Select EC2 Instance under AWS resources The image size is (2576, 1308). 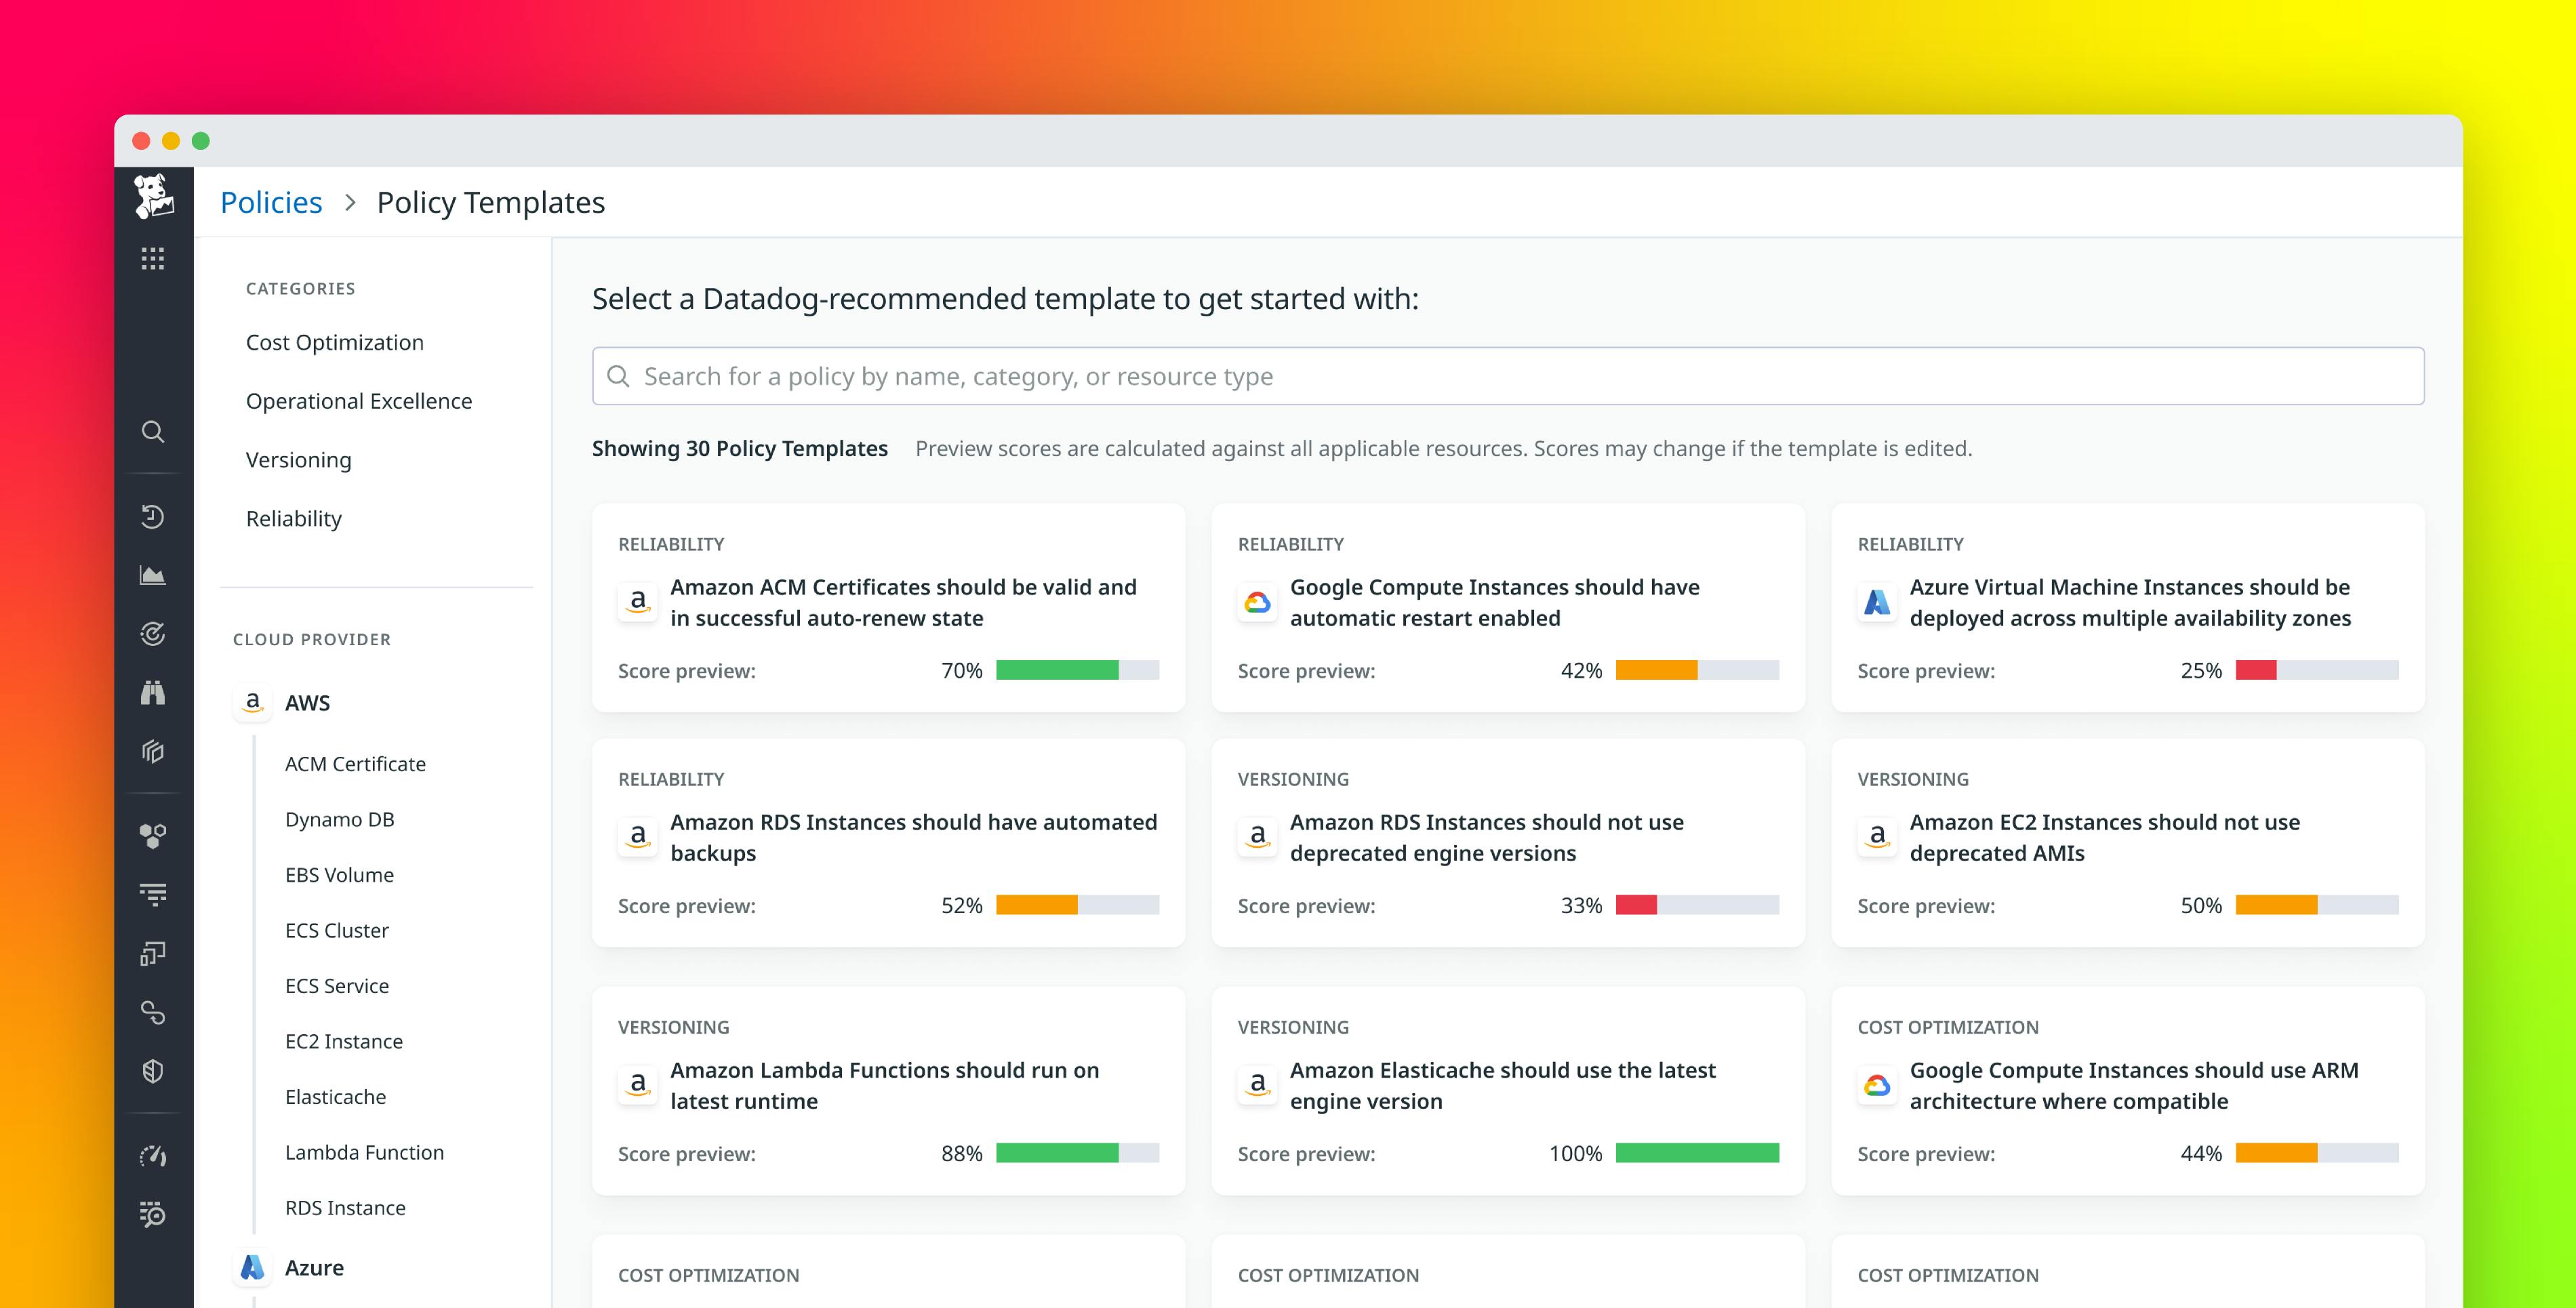point(343,1040)
